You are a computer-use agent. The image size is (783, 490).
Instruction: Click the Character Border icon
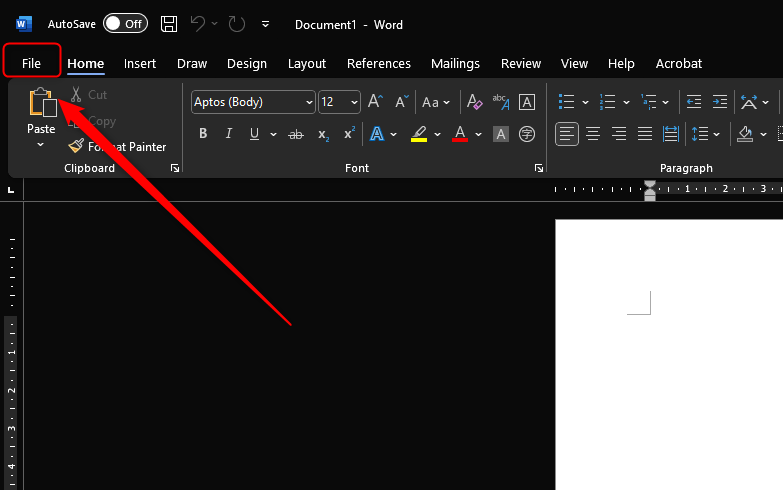click(x=527, y=102)
